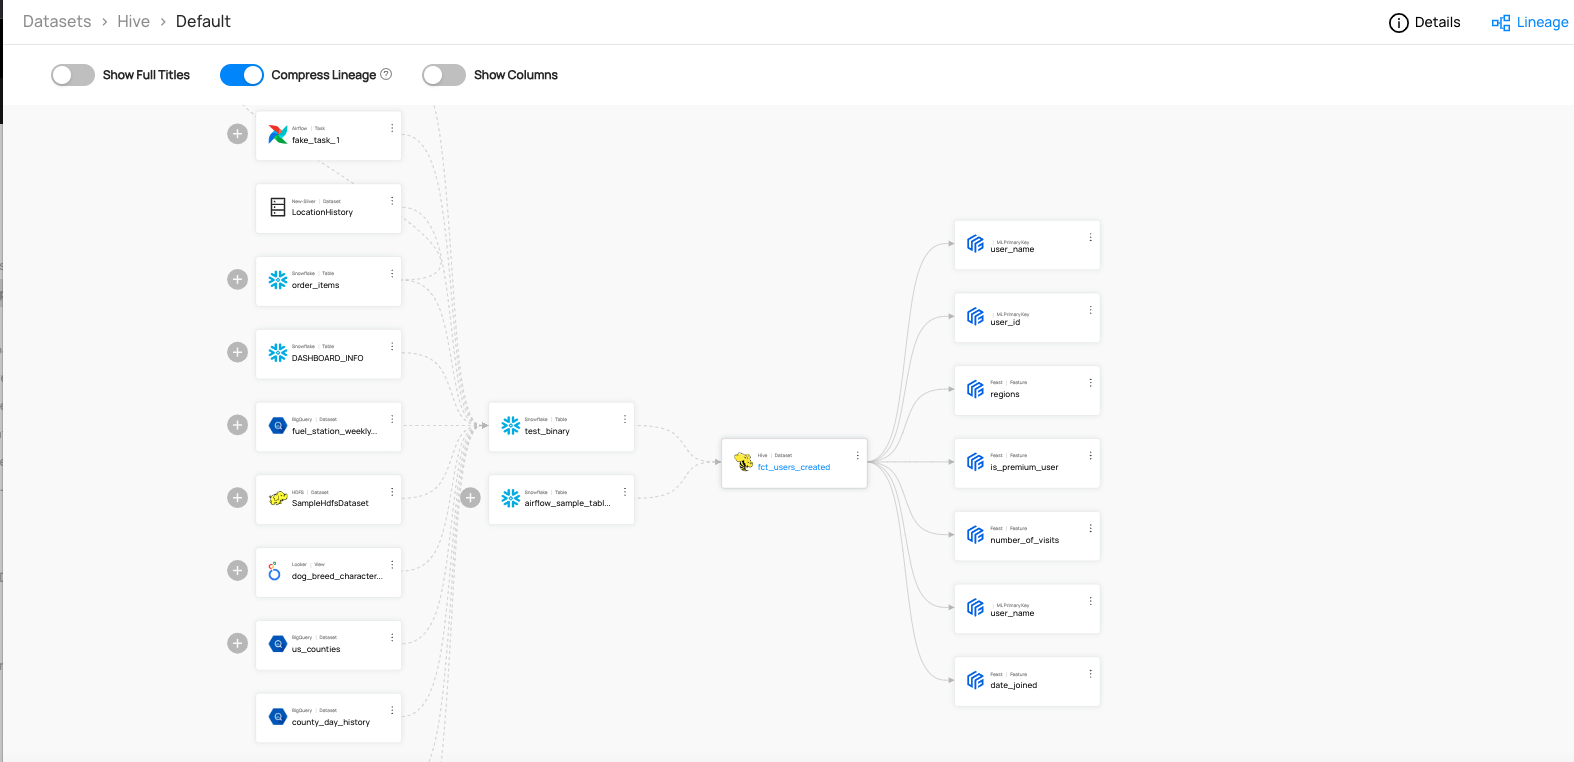Screen dimensions: 1574x762
Task: Enable the Show Columns switch
Action: [444, 75]
